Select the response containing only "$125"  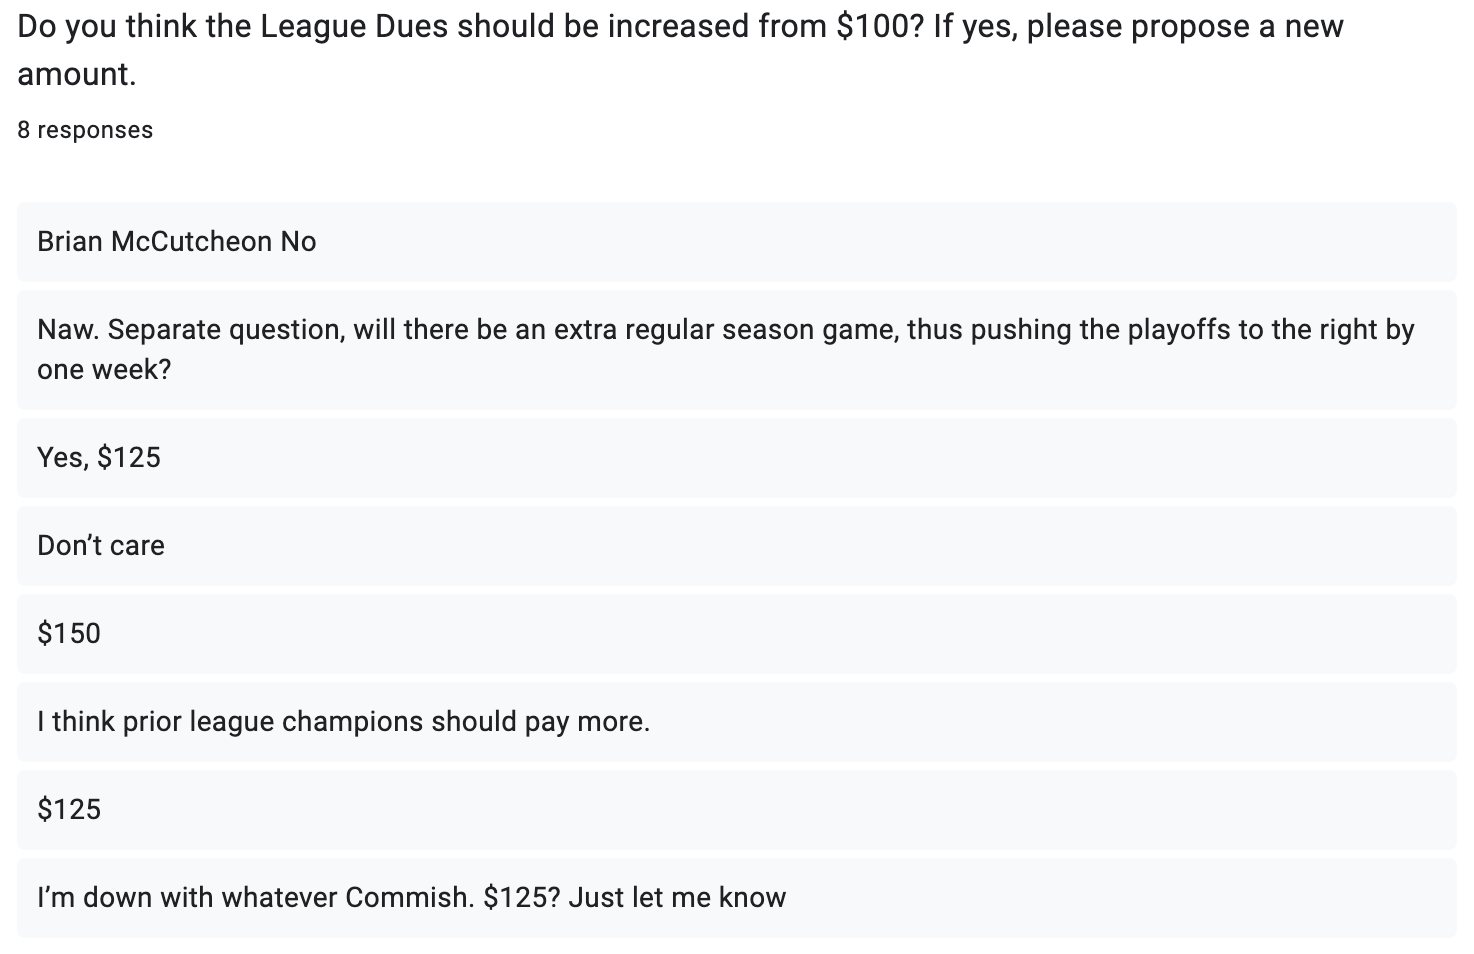tap(736, 810)
